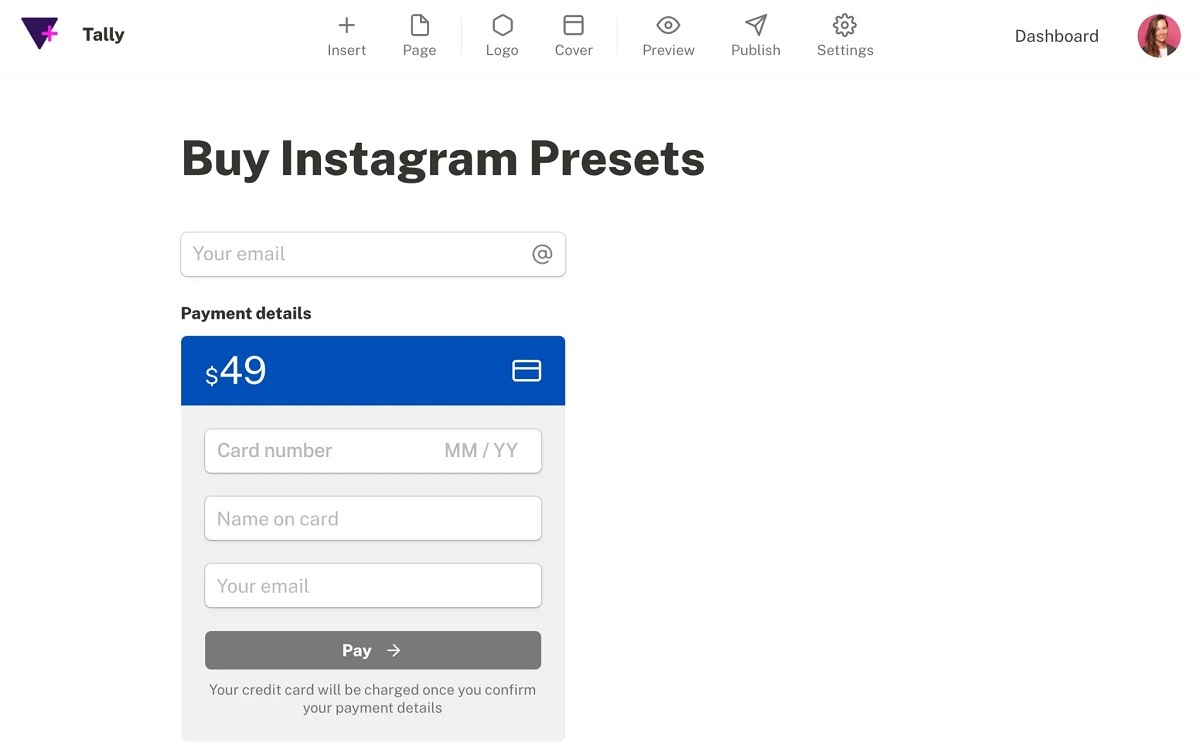Focus the payment Your email field
Screen dimensions: 1200x750
(373, 586)
